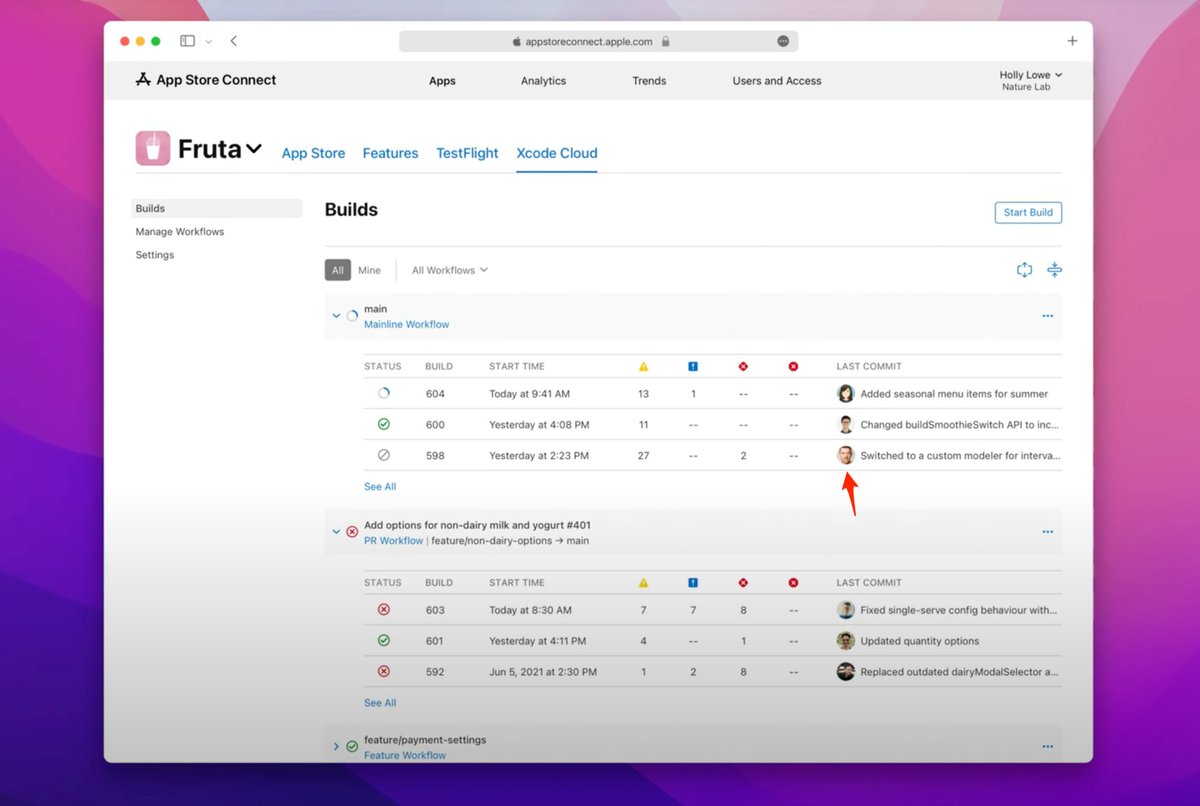The height and width of the screenshot is (806, 1200).
Task: Select the Xcode Cloud tab
Action: point(557,153)
